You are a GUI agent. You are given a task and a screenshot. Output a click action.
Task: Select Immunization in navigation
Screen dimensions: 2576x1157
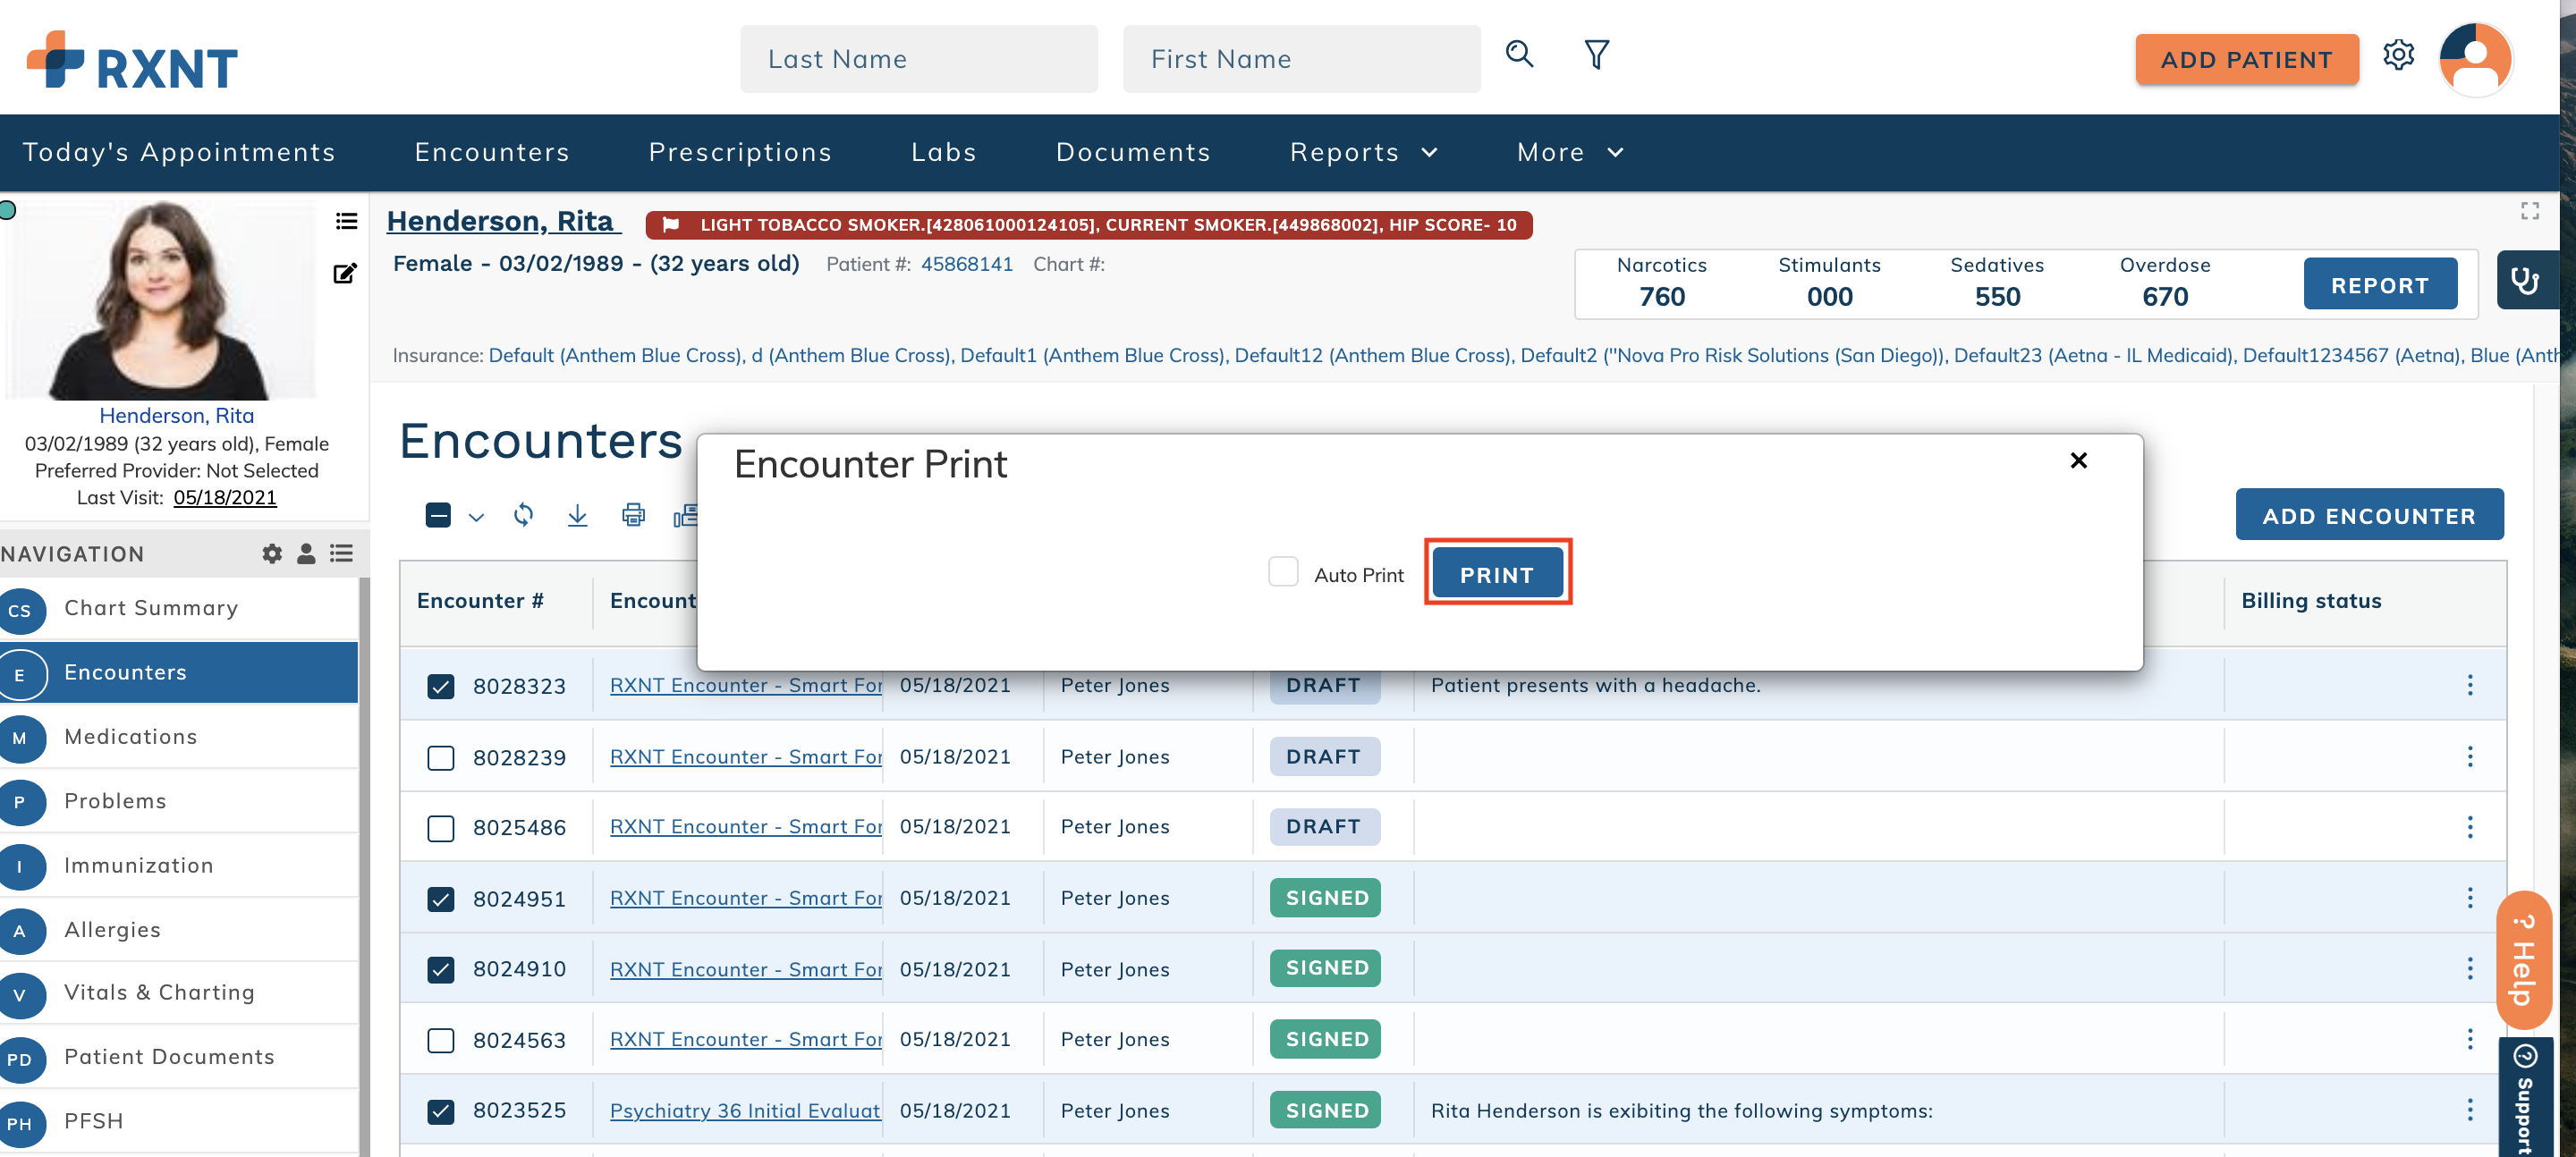pos(179,865)
